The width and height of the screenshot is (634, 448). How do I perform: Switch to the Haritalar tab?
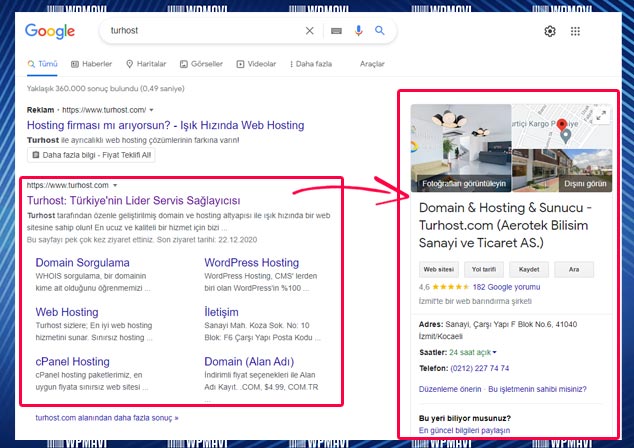click(146, 64)
